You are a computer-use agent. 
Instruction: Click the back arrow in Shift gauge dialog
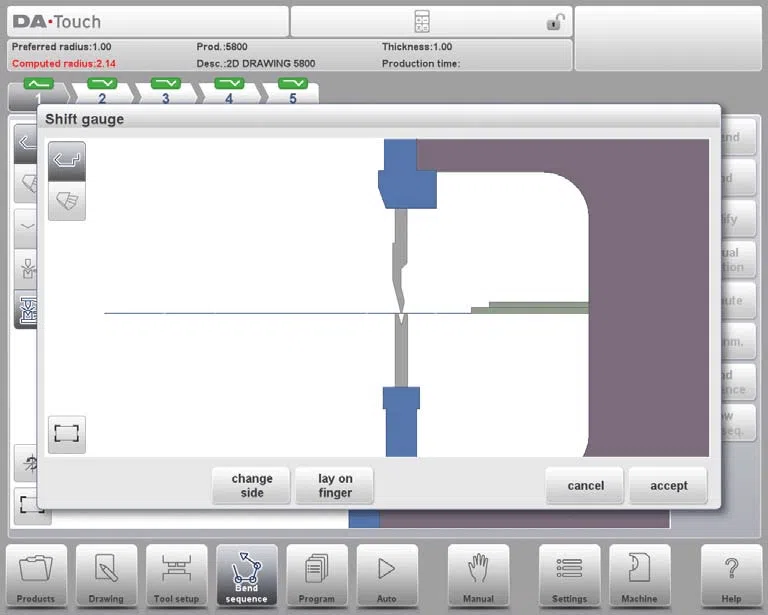[67, 161]
